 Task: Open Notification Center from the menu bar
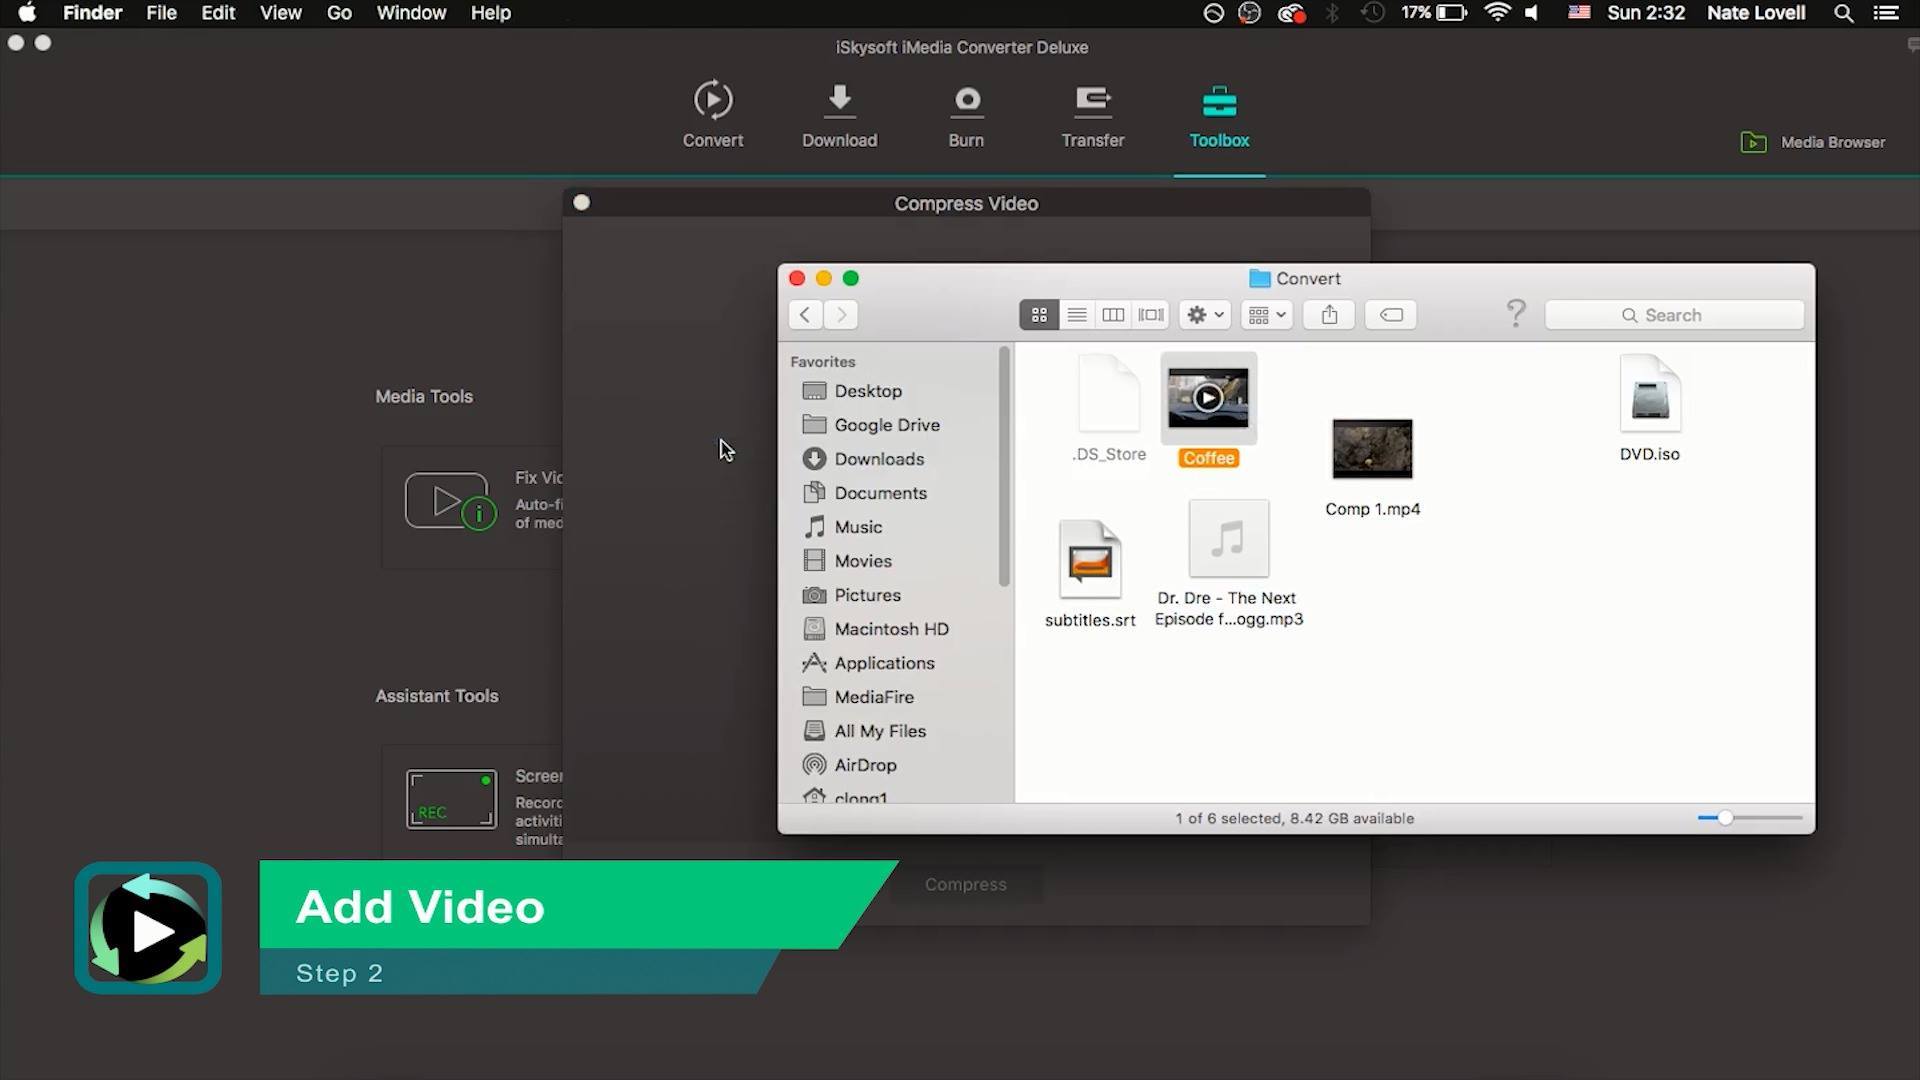[x=1886, y=13]
